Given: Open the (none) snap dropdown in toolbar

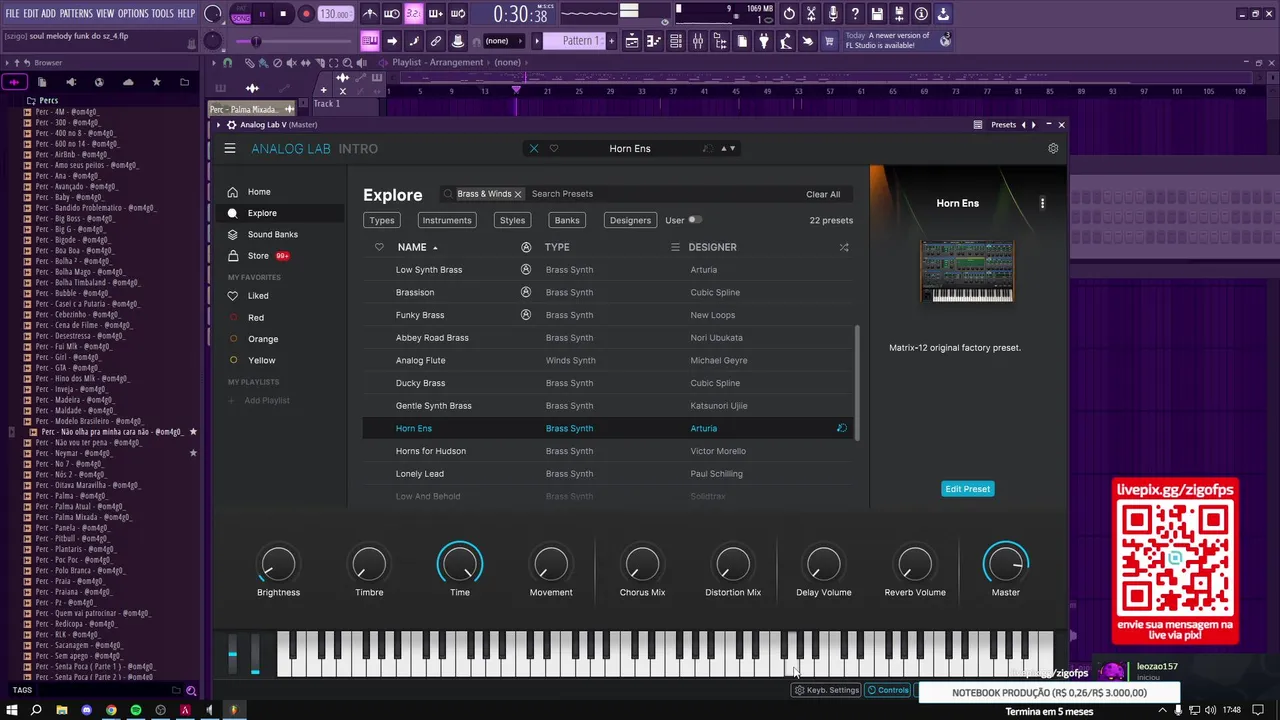Looking at the screenshot, I should [503, 41].
